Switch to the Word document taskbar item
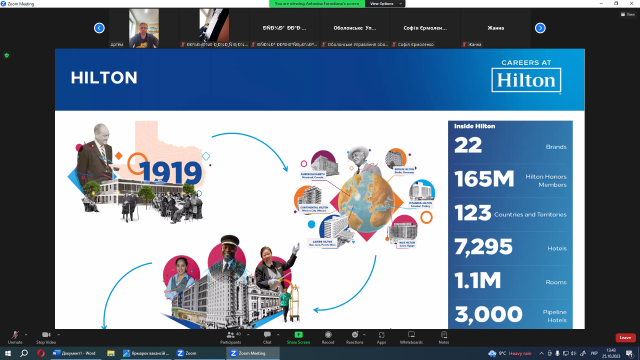 click(x=76, y=353)
